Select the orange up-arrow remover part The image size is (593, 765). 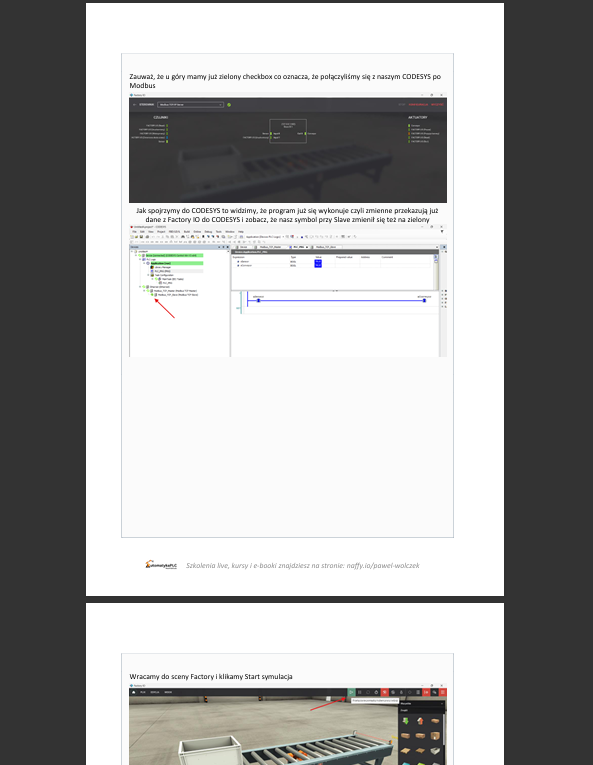coord(420,721)
